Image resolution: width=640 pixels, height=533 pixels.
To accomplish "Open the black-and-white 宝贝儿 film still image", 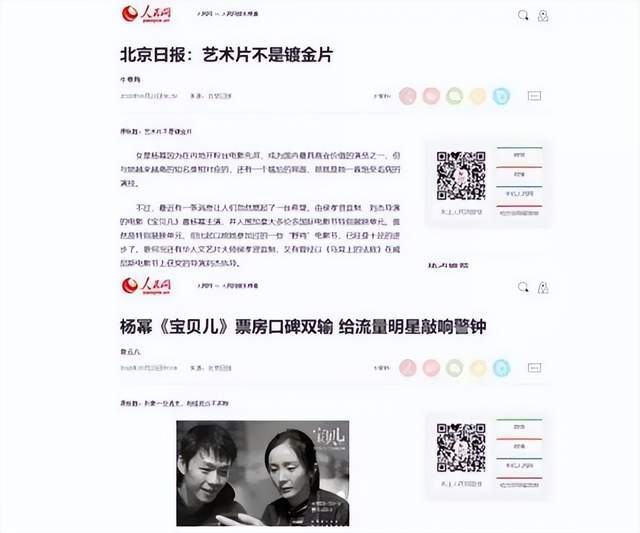I will tap(262, 473).
